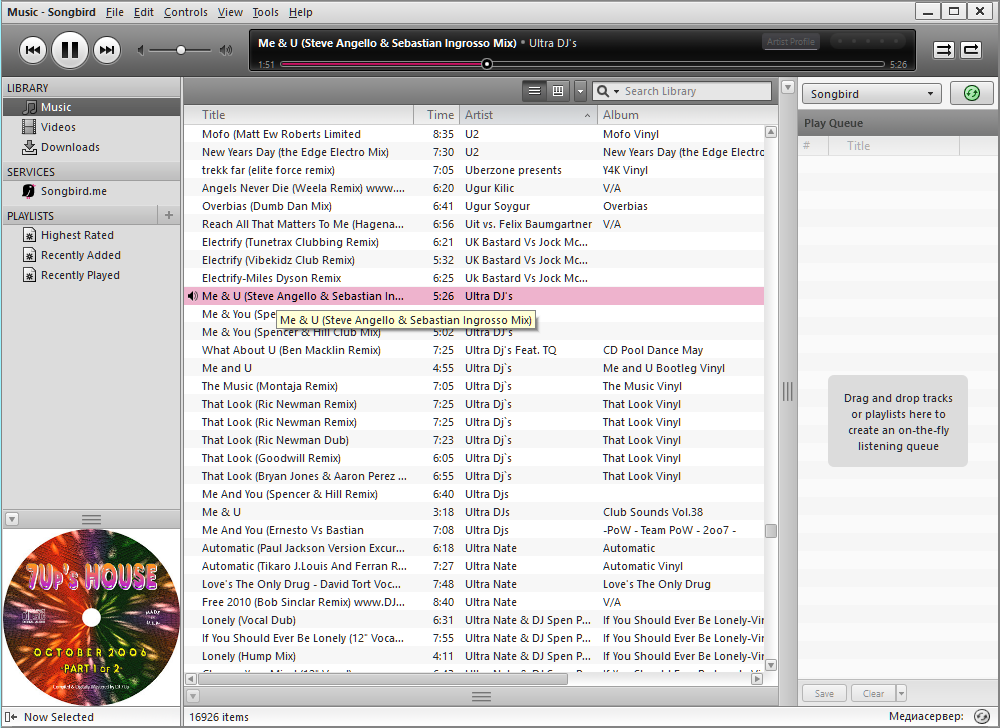Pause playback with the pause button

pyautogui.click(x=70, y=50)
